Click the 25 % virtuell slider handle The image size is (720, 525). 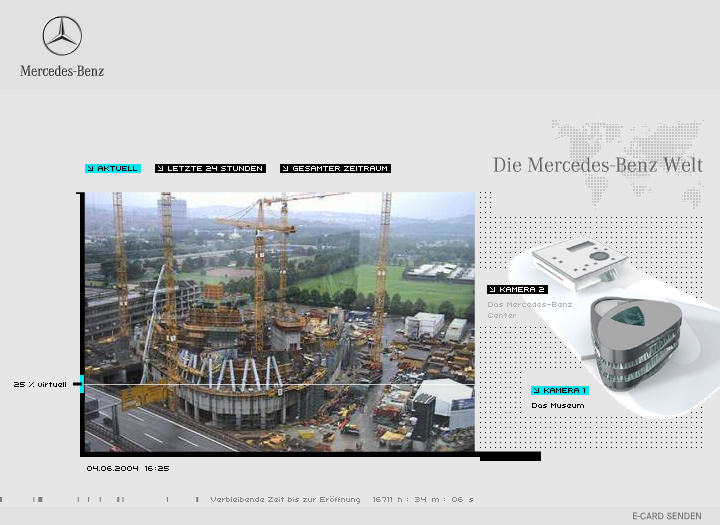82,384
